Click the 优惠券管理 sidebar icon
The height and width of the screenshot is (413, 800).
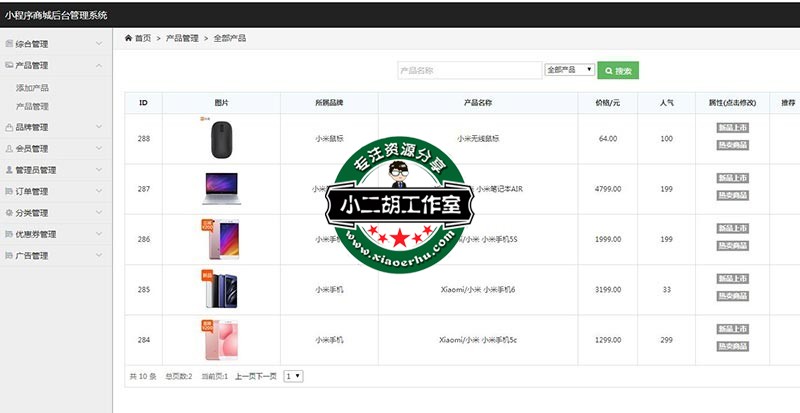(9, 234)
